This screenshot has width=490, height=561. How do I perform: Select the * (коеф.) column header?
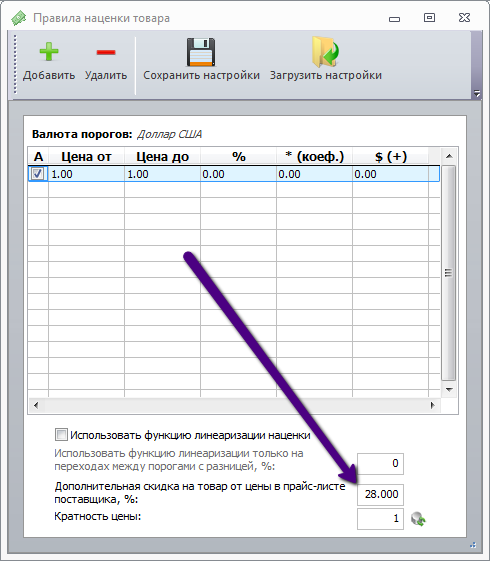click(314, 156)
